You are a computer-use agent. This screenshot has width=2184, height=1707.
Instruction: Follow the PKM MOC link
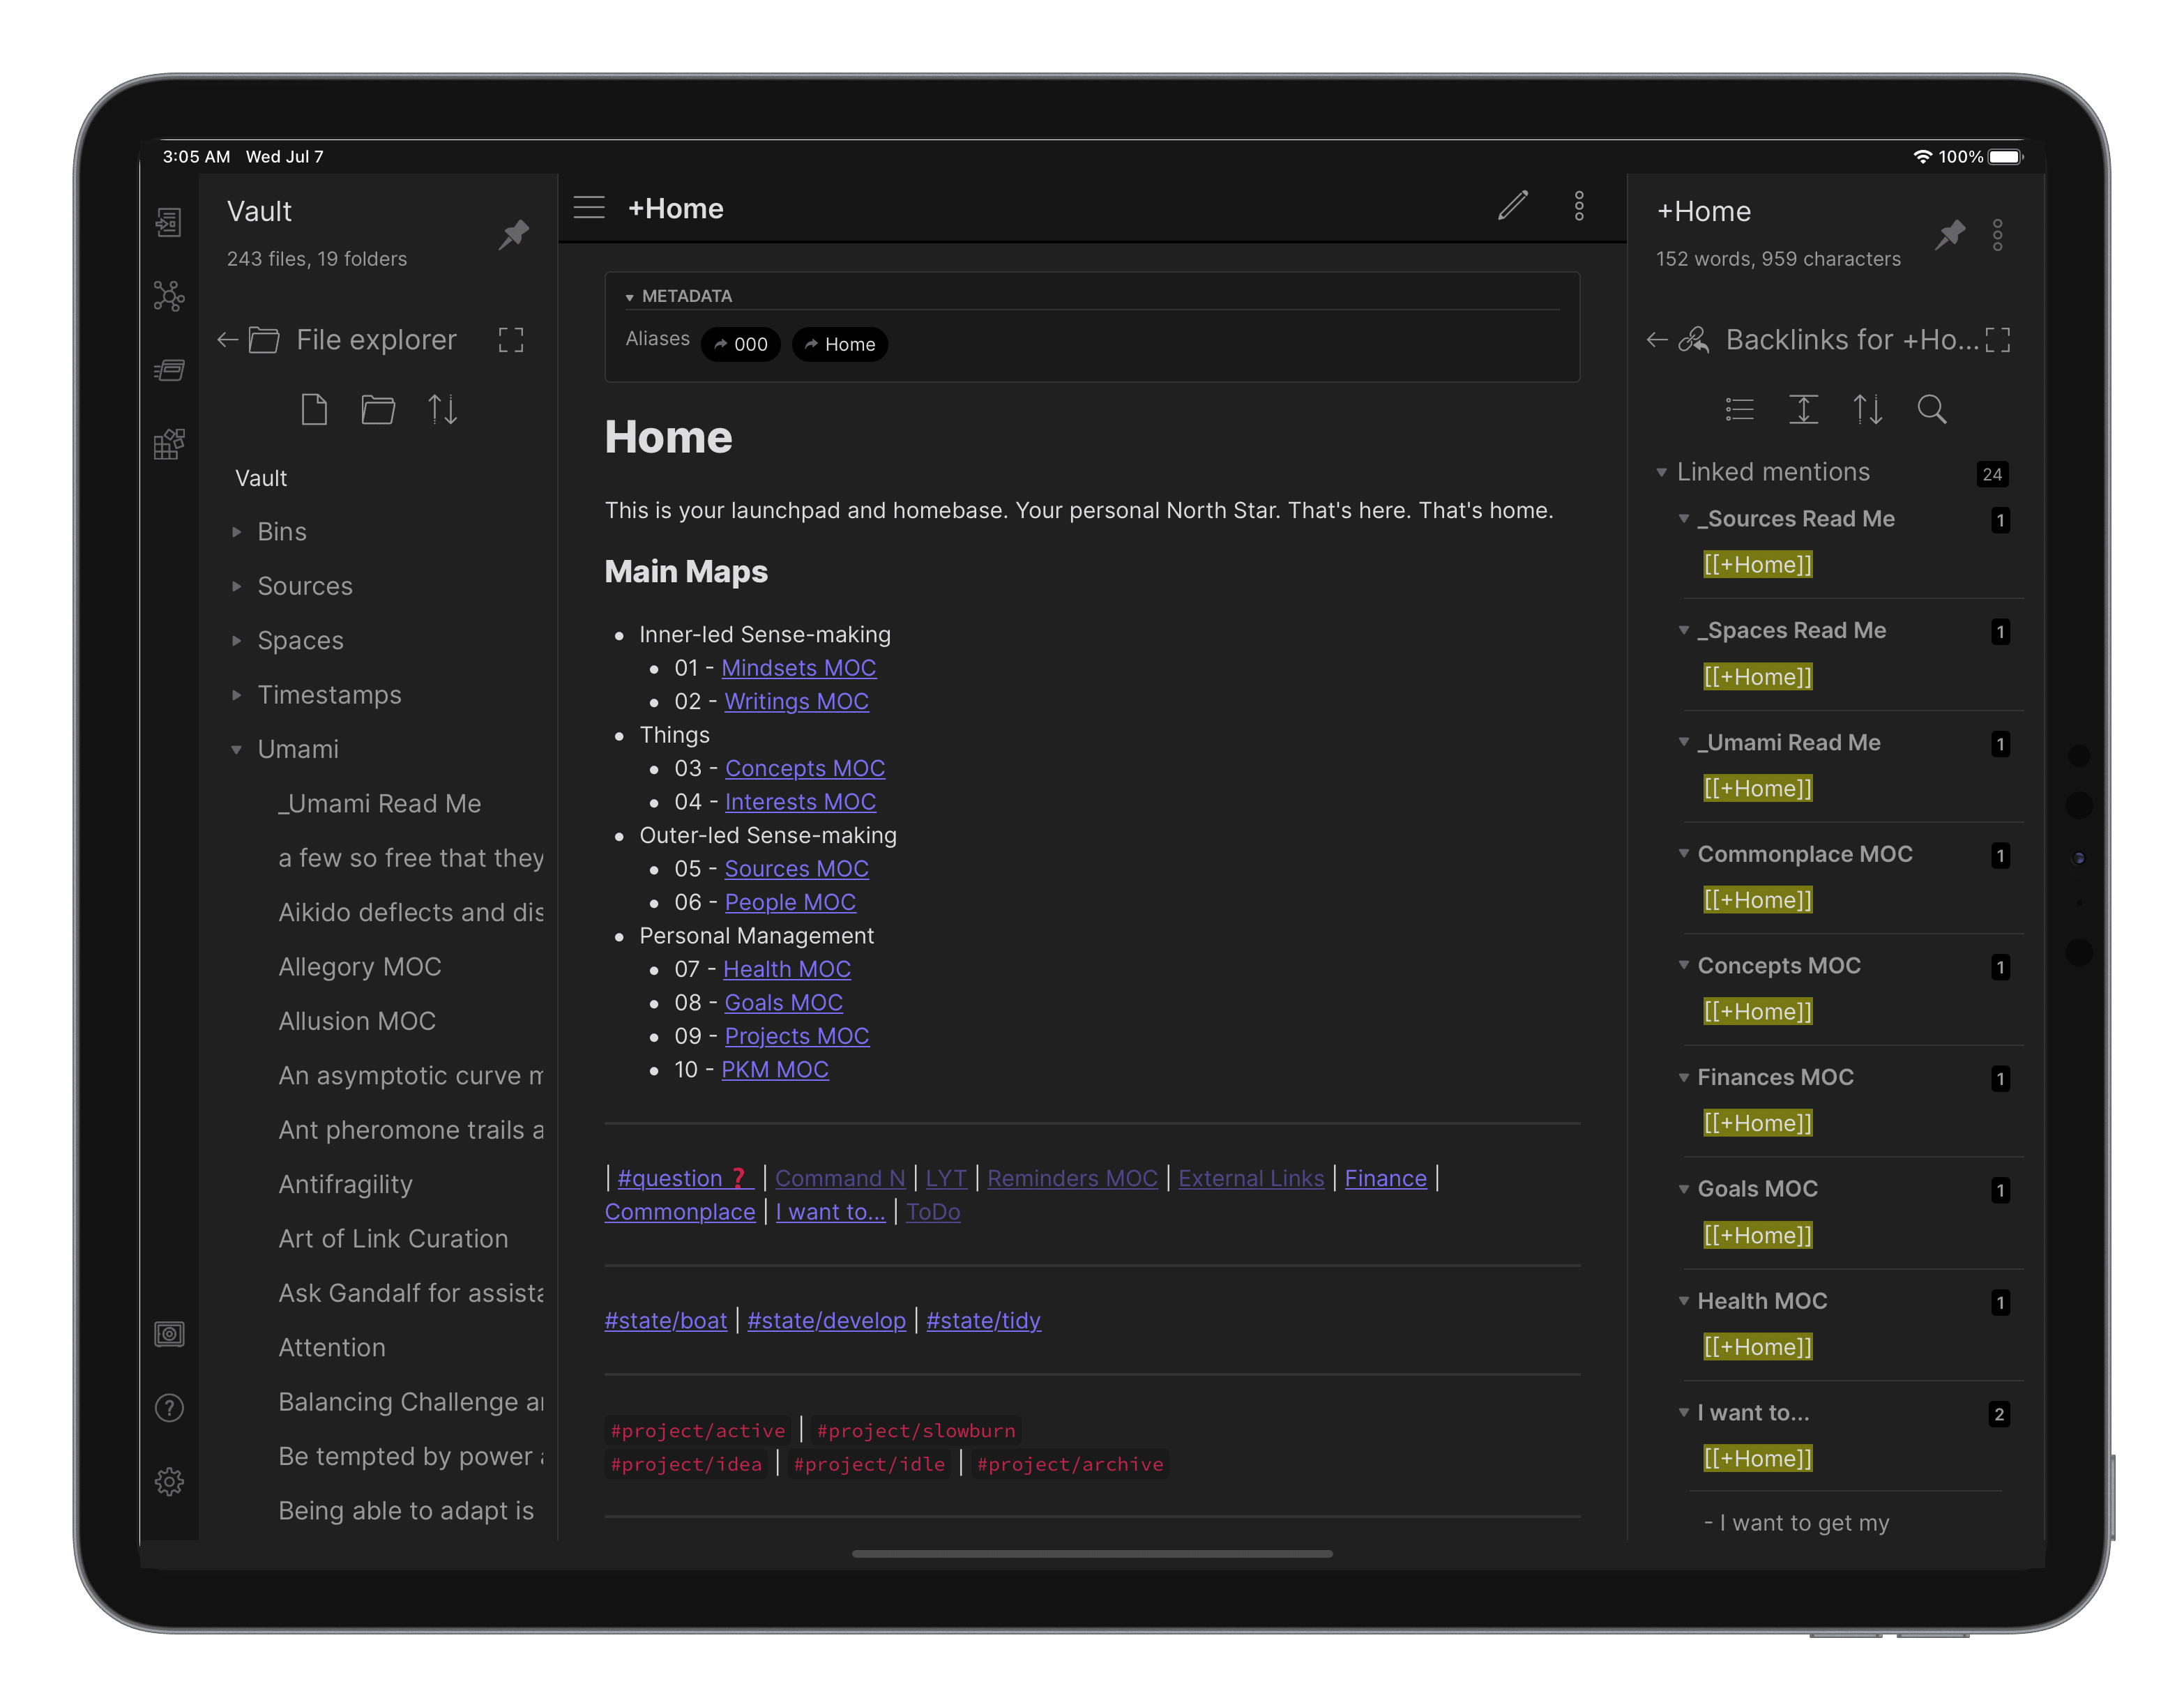774,1070
